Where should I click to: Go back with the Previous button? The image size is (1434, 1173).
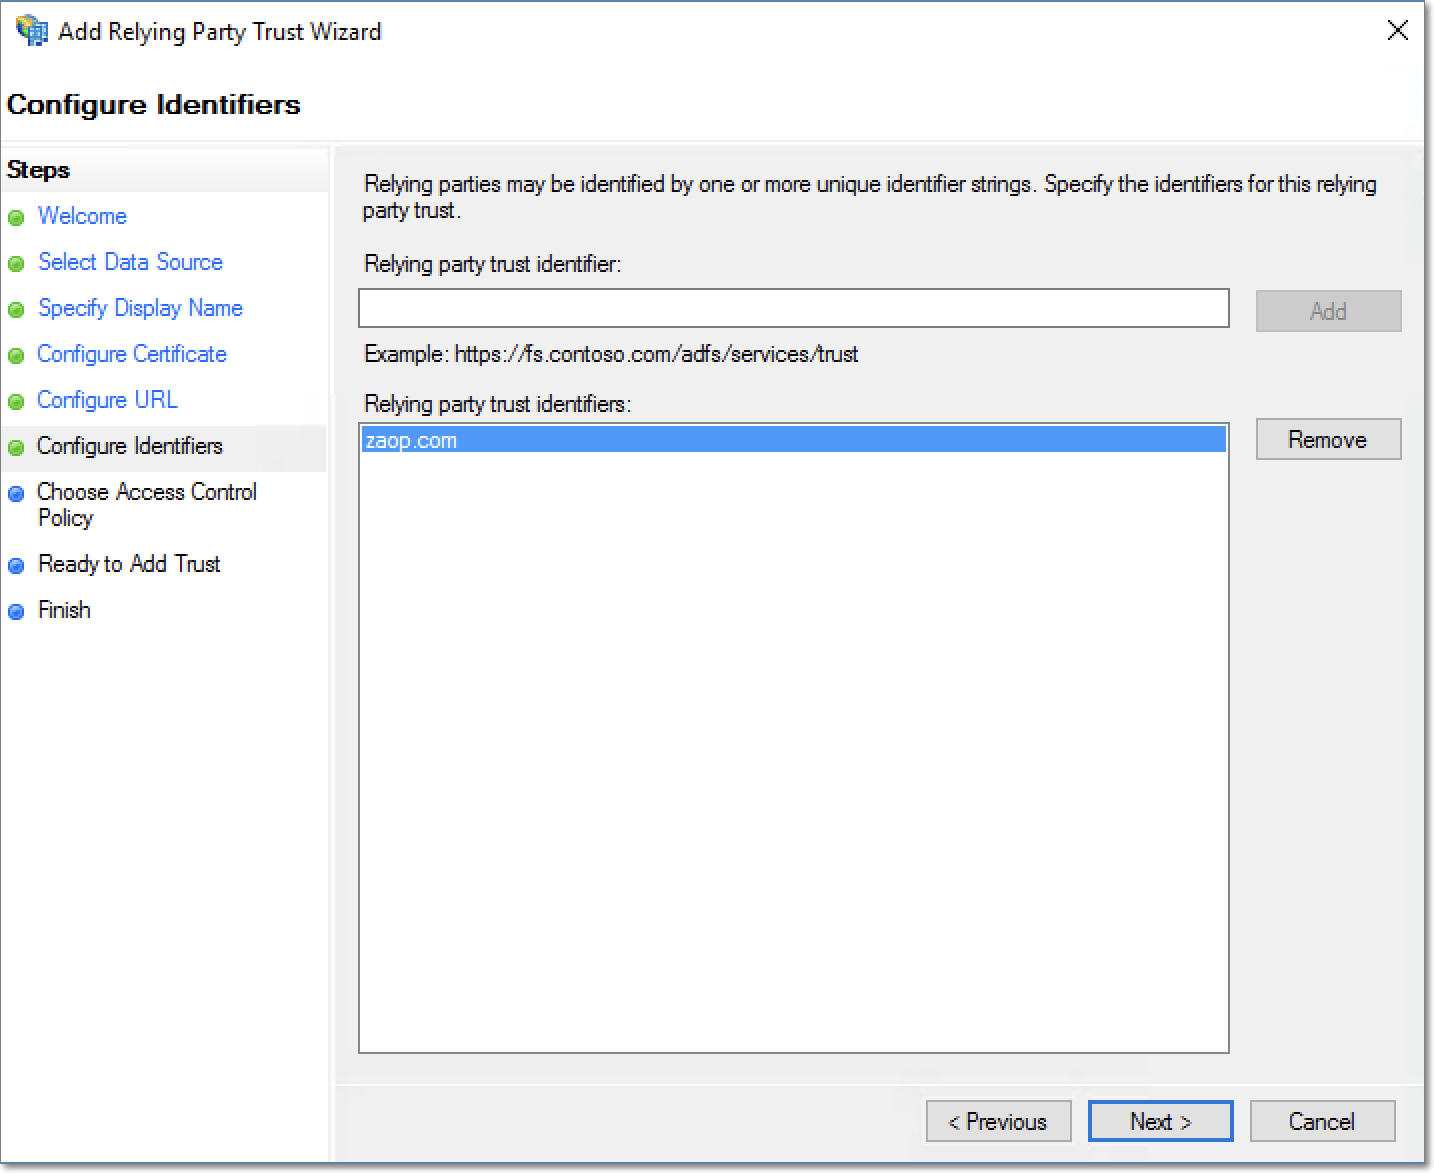click(x=998, y=1121)
